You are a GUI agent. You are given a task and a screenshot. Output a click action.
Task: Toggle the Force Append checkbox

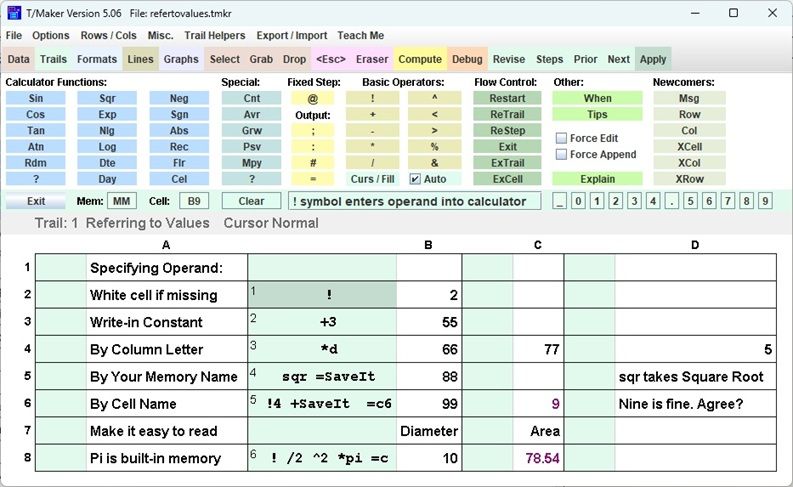tap(561, 154)
